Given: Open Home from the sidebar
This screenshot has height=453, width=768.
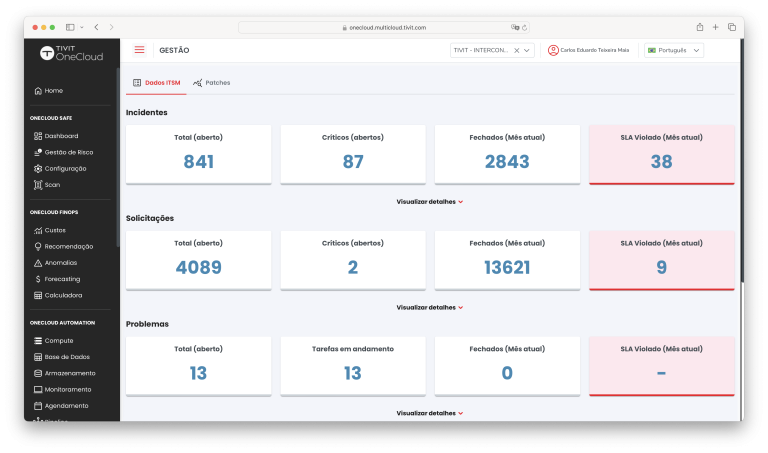Looking at the screenshot, I should [53, 90].
